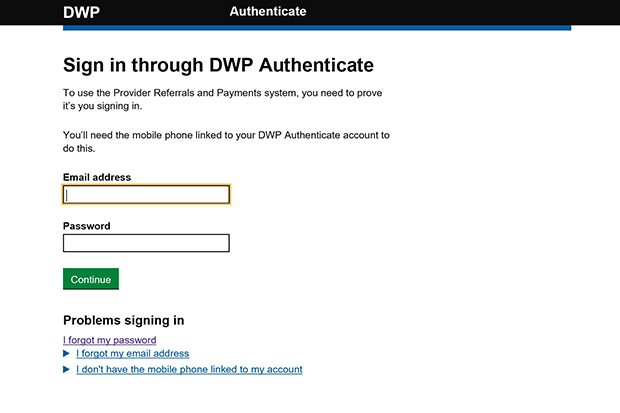Open the 'I forgot my password' link
Screen dimensions: 620x413
(x=109, y=341)
